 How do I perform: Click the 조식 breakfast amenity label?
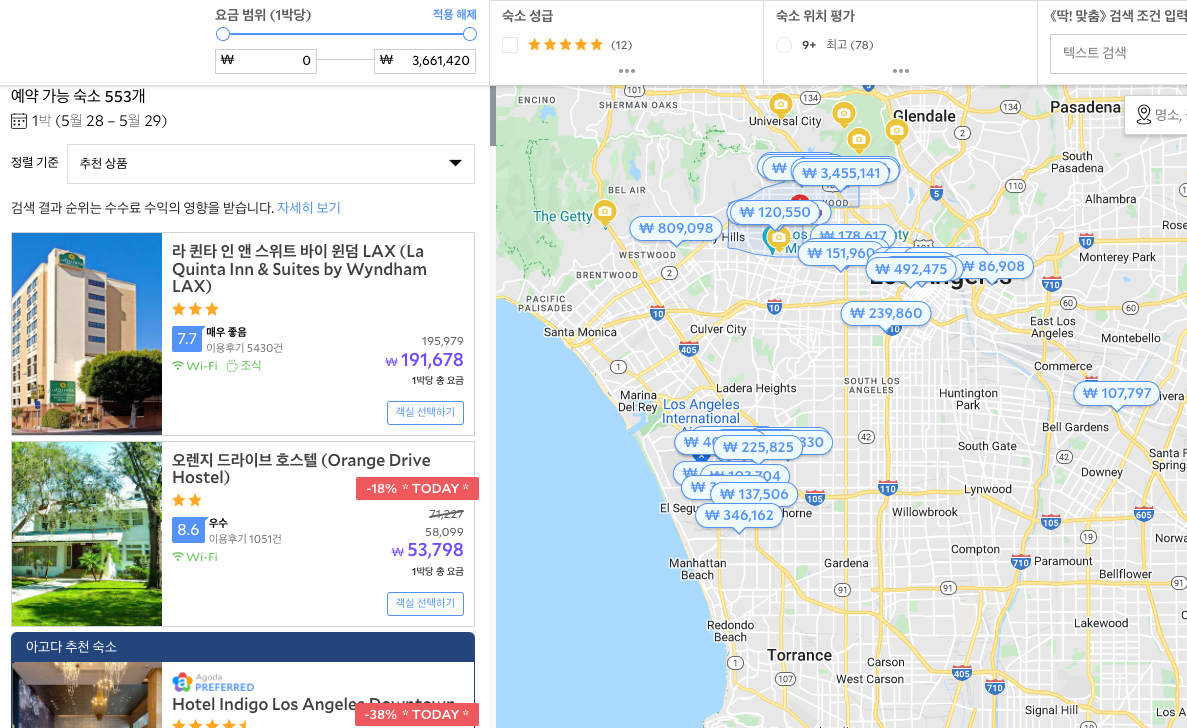coord(244,366)
